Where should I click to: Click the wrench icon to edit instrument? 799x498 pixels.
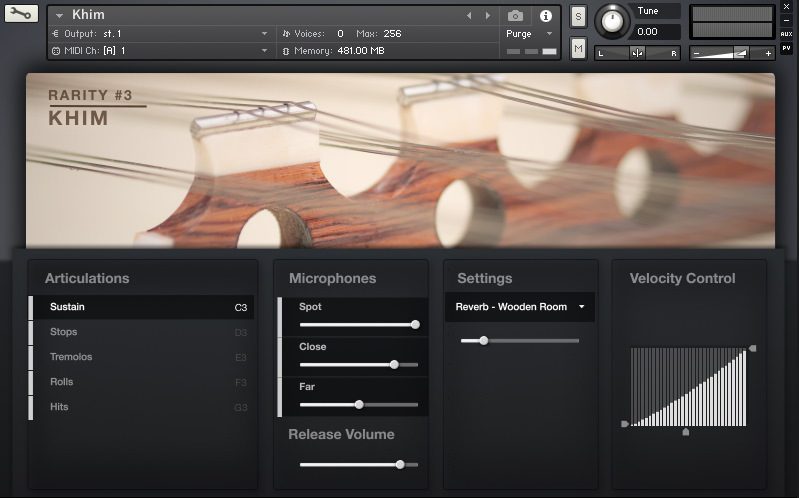coord(21,14)
